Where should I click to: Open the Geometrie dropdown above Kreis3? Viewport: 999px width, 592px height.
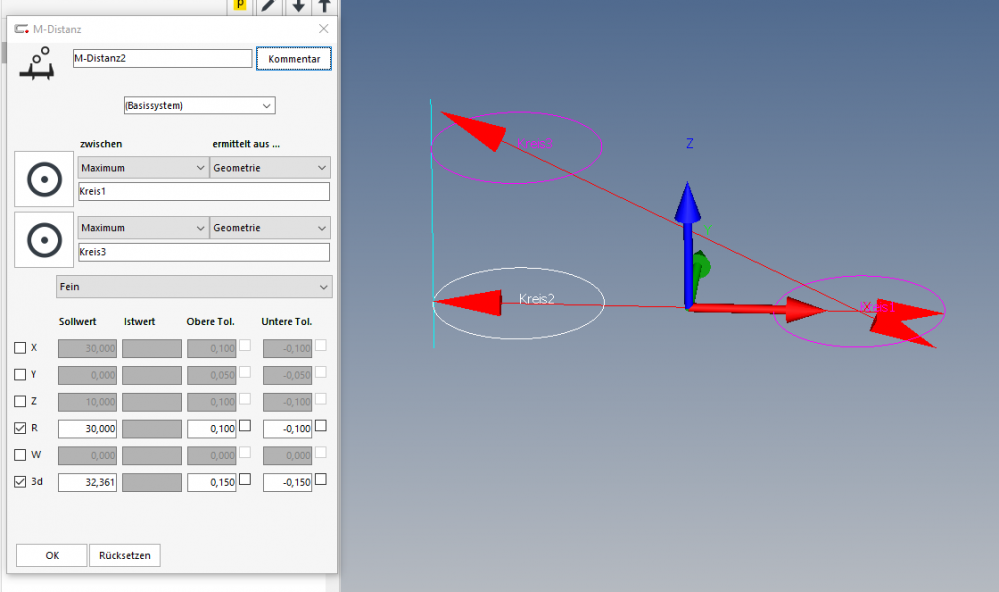click(270, 228)
